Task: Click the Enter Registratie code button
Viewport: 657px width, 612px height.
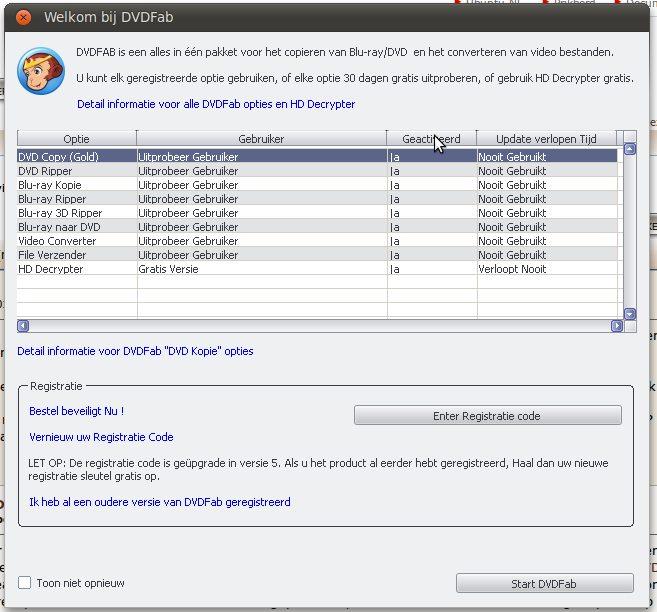Action: [488, 416]
